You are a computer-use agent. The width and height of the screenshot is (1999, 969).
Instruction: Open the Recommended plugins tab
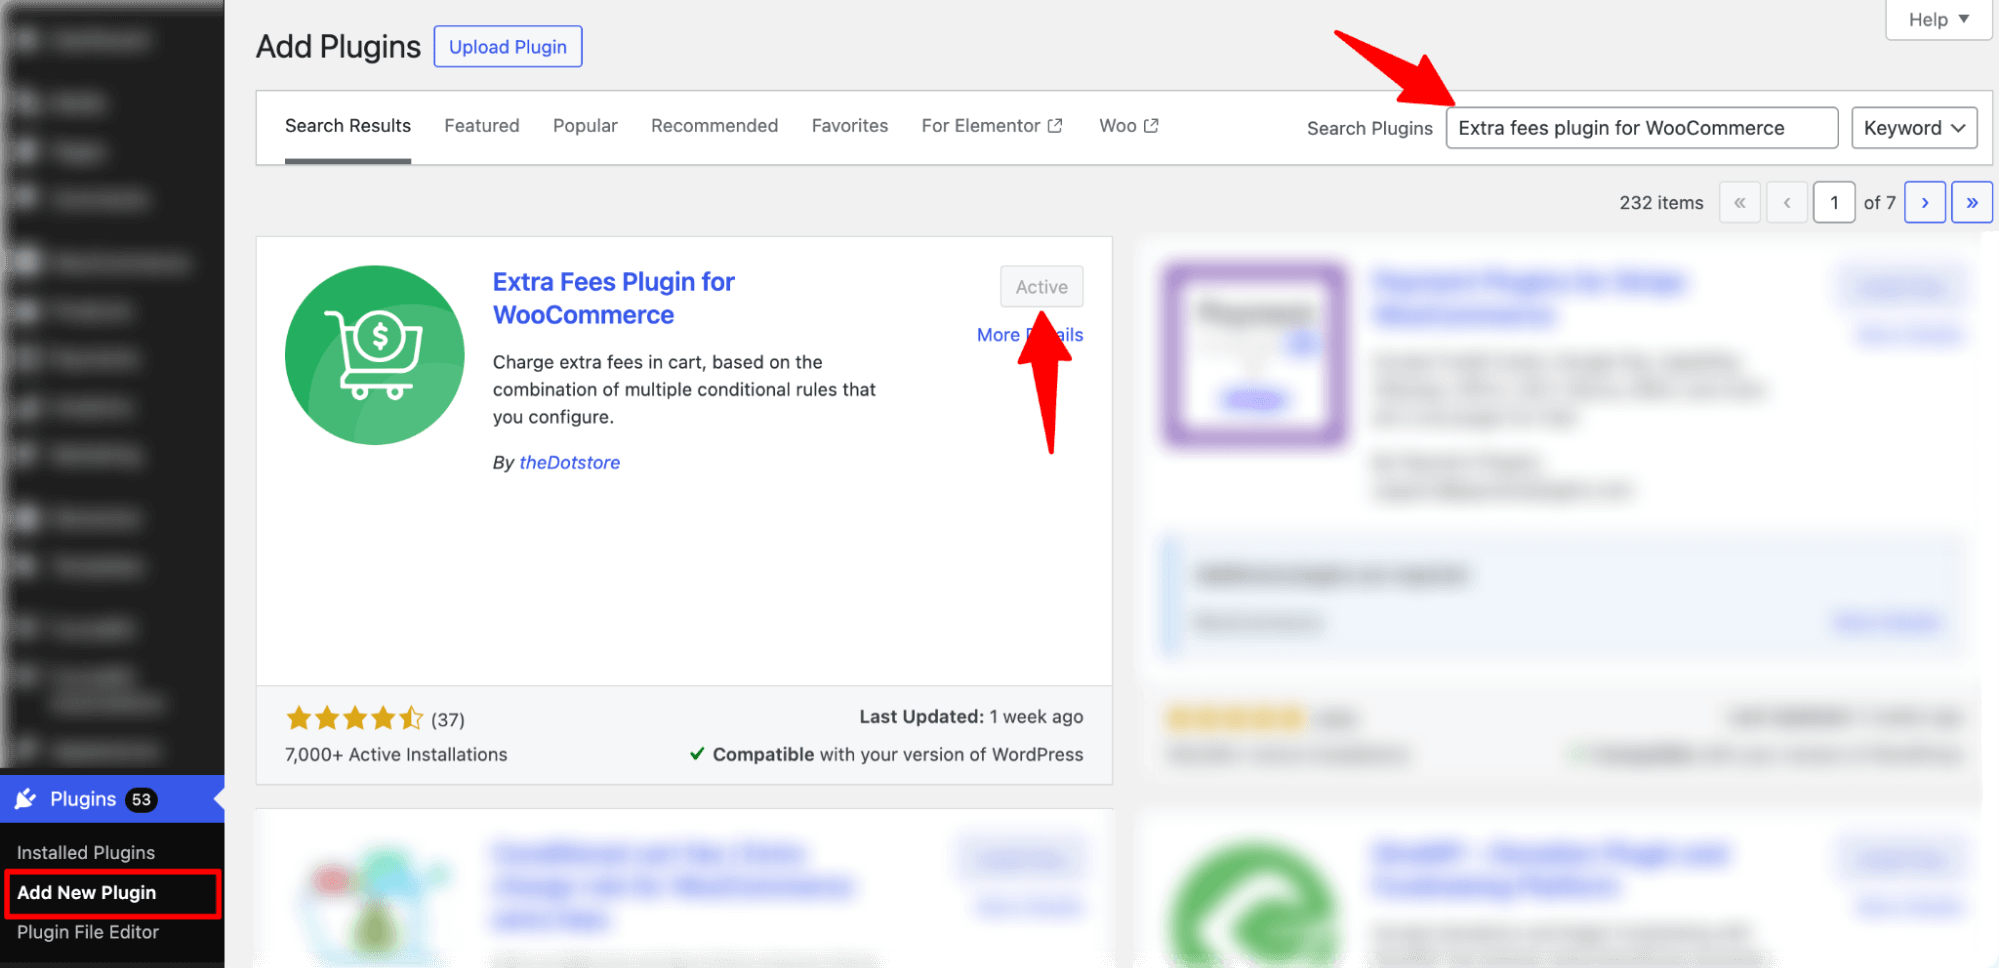coord(714,126)
